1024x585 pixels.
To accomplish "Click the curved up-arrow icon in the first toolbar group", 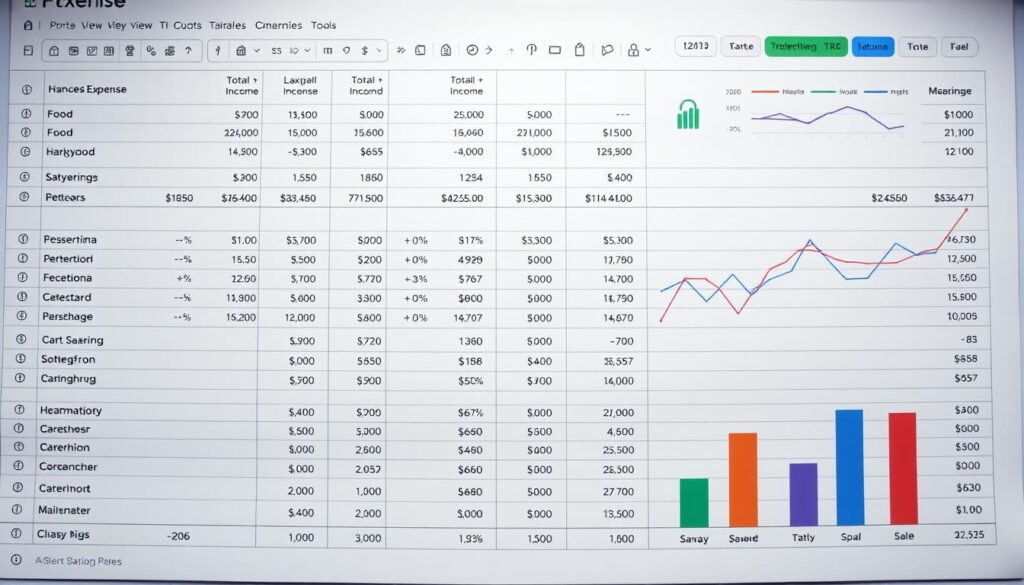I will [x=189, y=50].
